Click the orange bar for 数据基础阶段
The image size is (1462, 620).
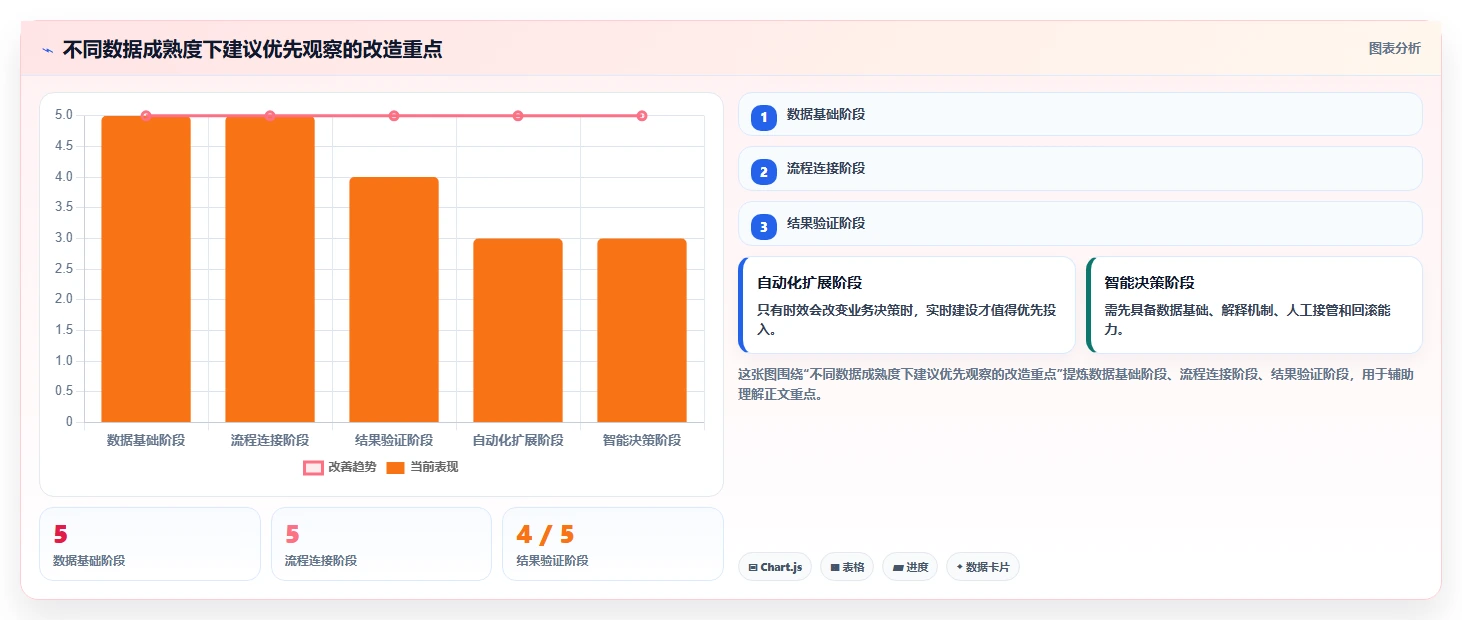click(x=146, y=269)
